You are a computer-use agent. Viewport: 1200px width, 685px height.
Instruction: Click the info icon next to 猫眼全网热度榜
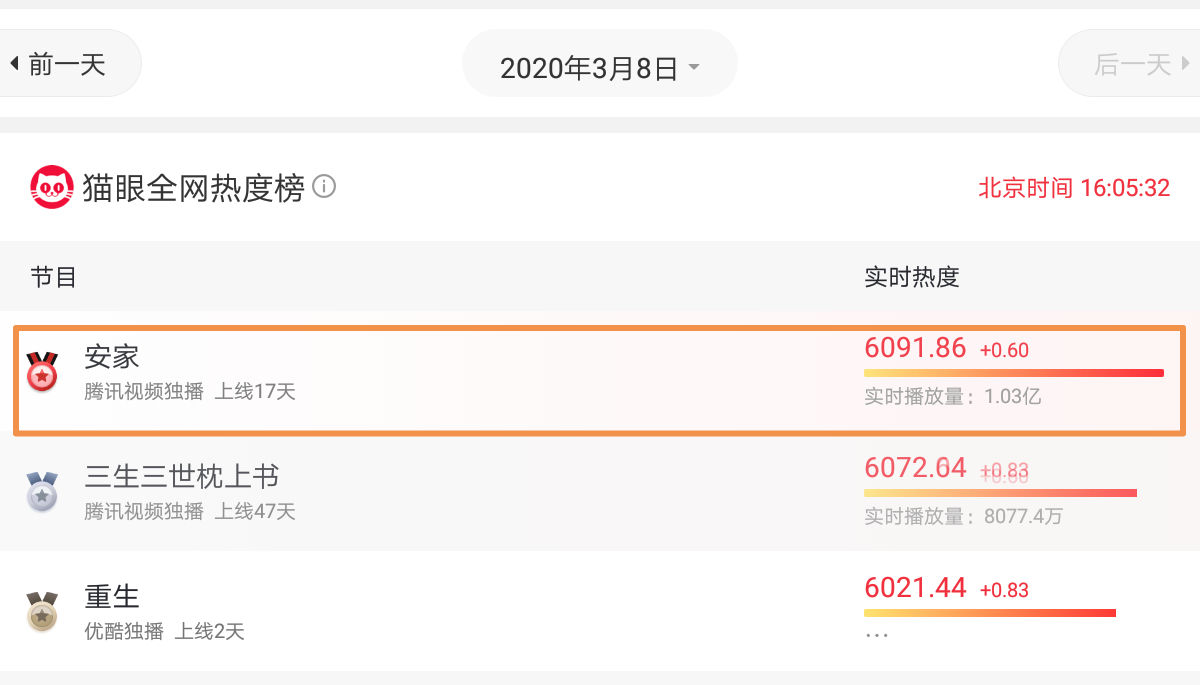[x=325, y=187]
